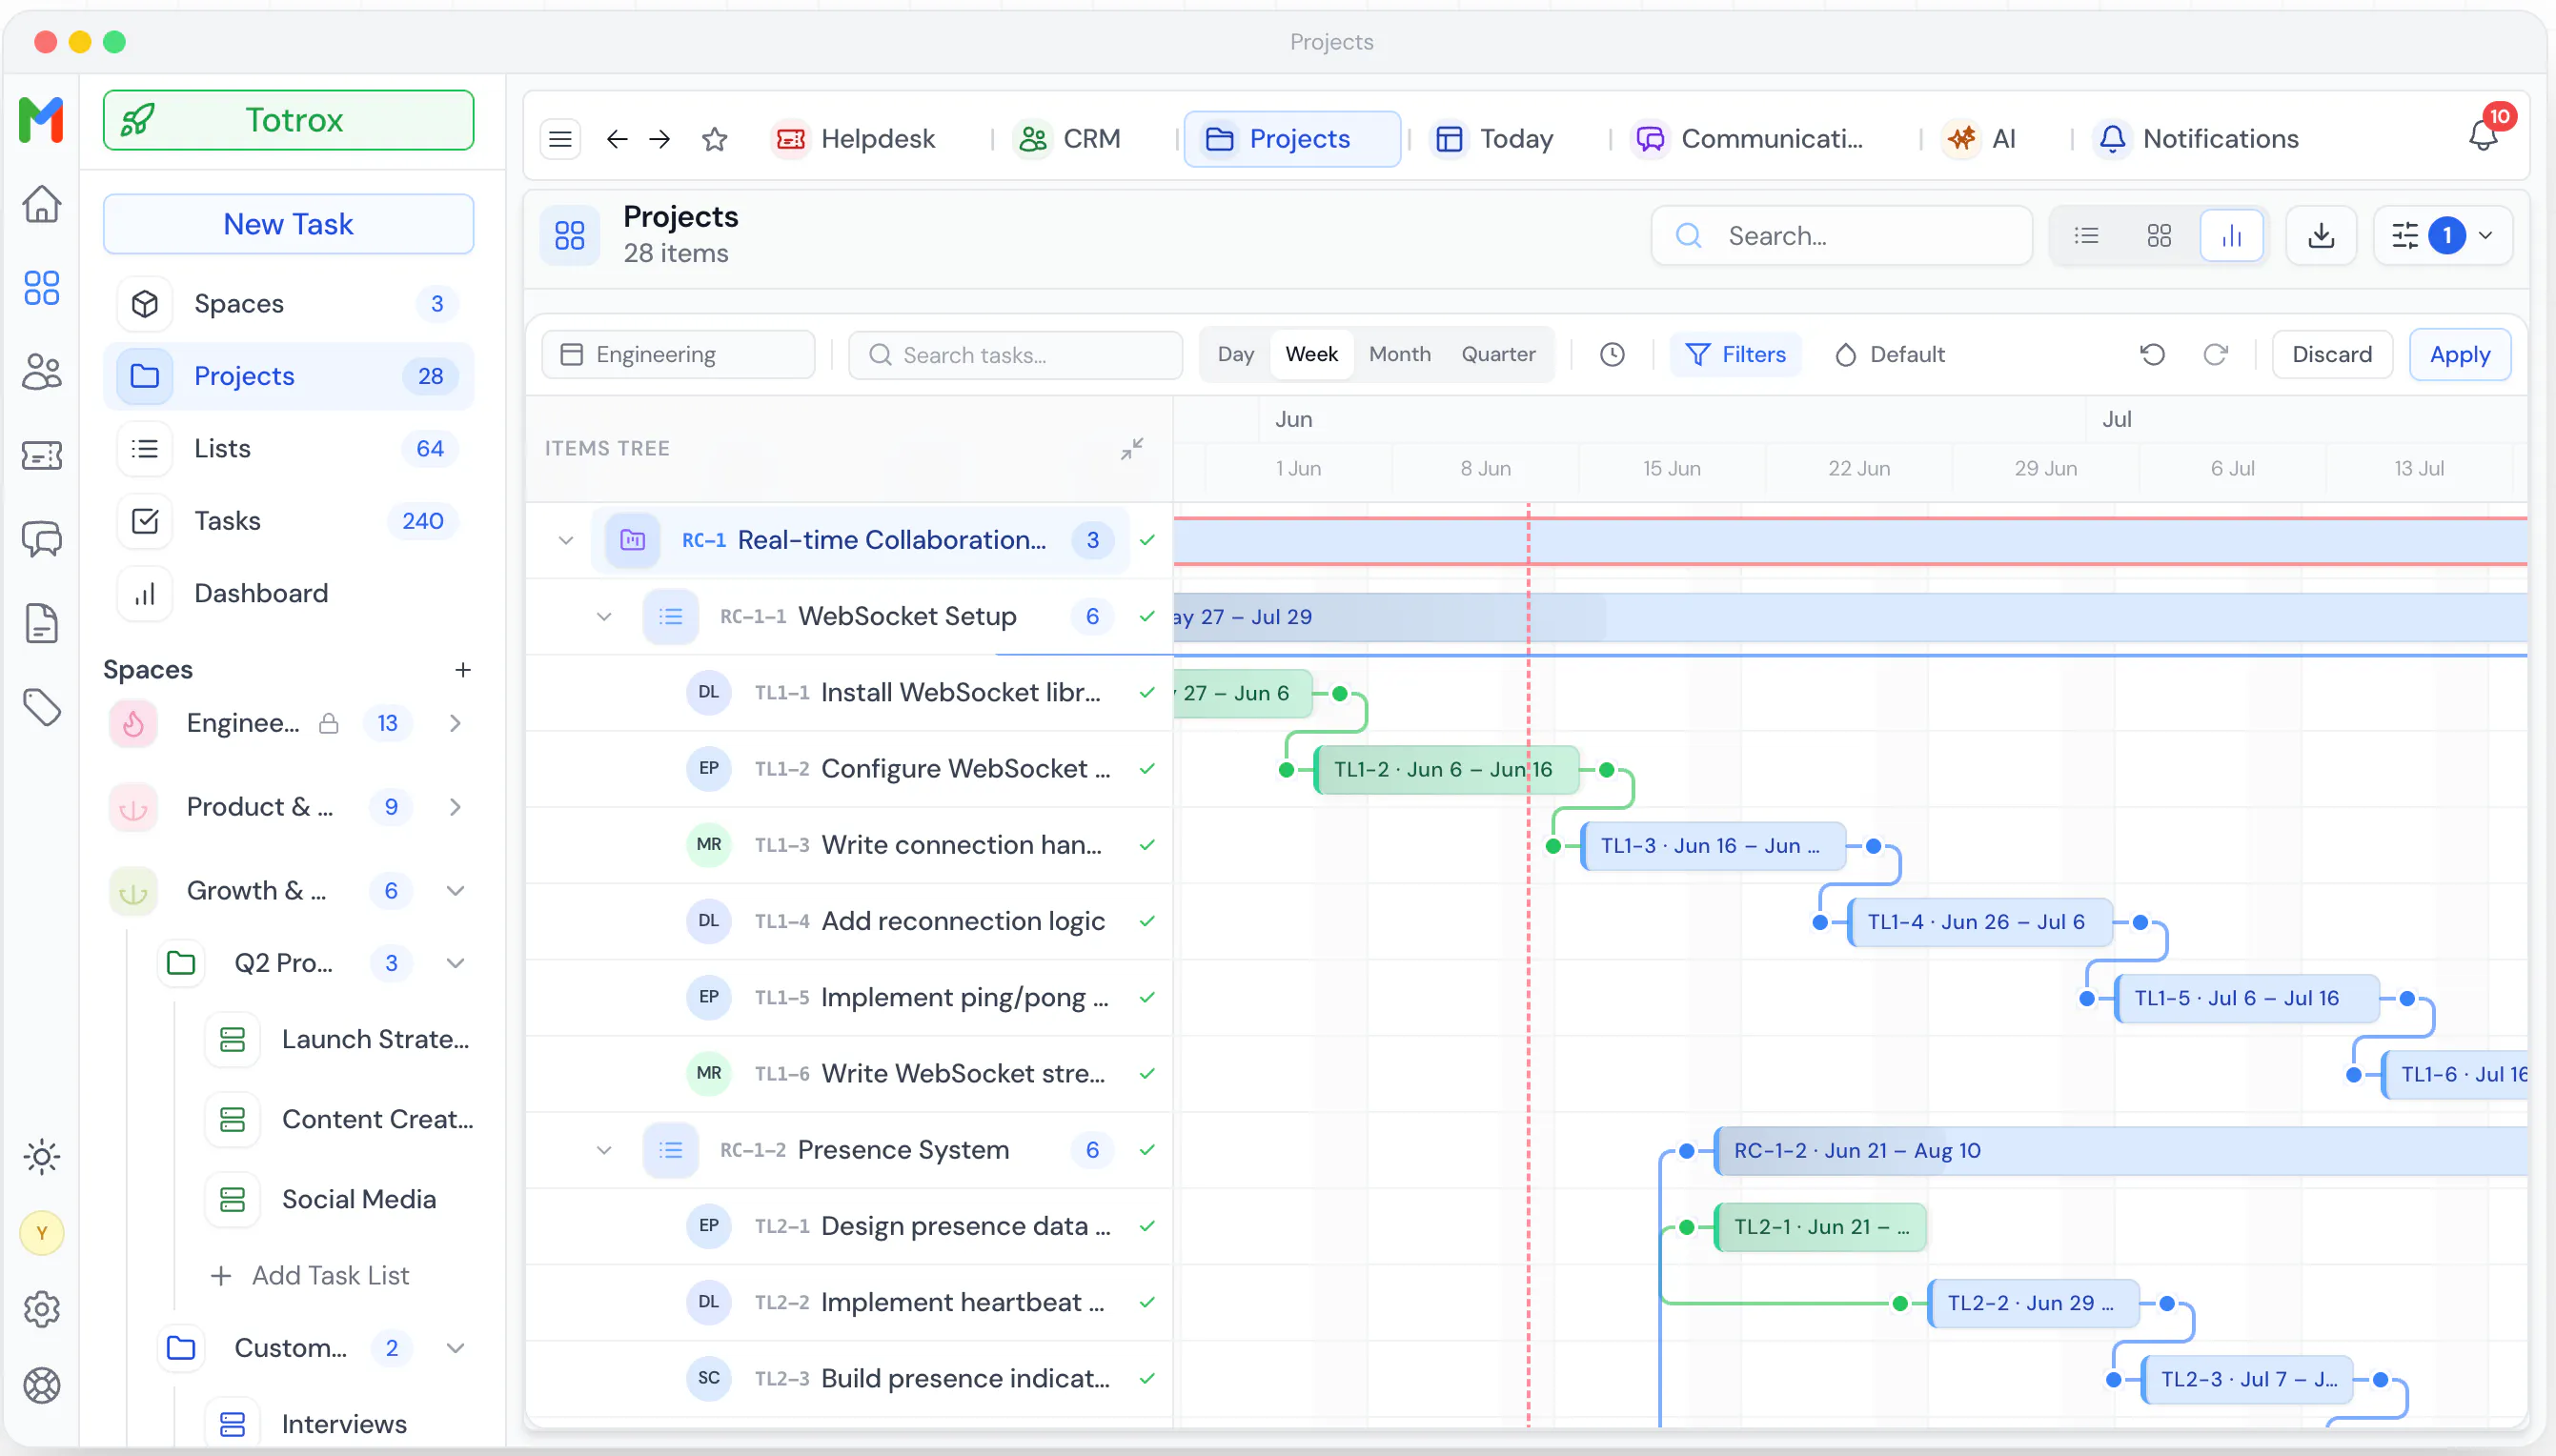Set timeline scale to Quarter
Image resolution: width=2556 pixels, height=1456 pixels.
(1498, 354)
